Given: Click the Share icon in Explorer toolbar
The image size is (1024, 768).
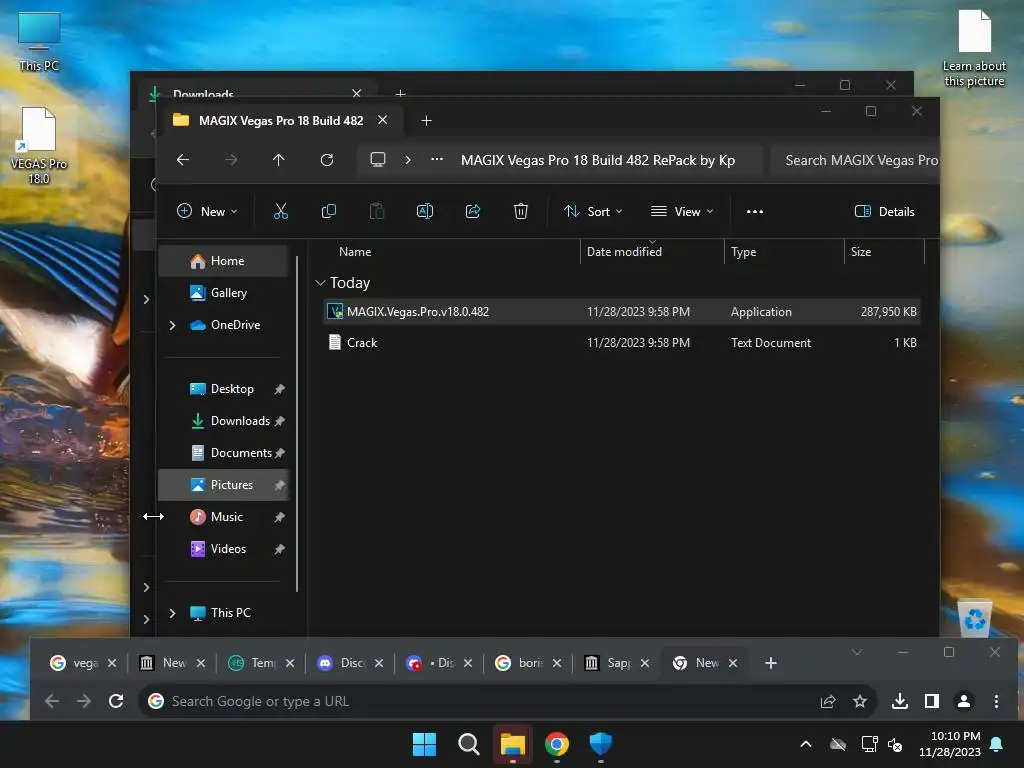Looking at the screenshot, I should coord(473,211).
